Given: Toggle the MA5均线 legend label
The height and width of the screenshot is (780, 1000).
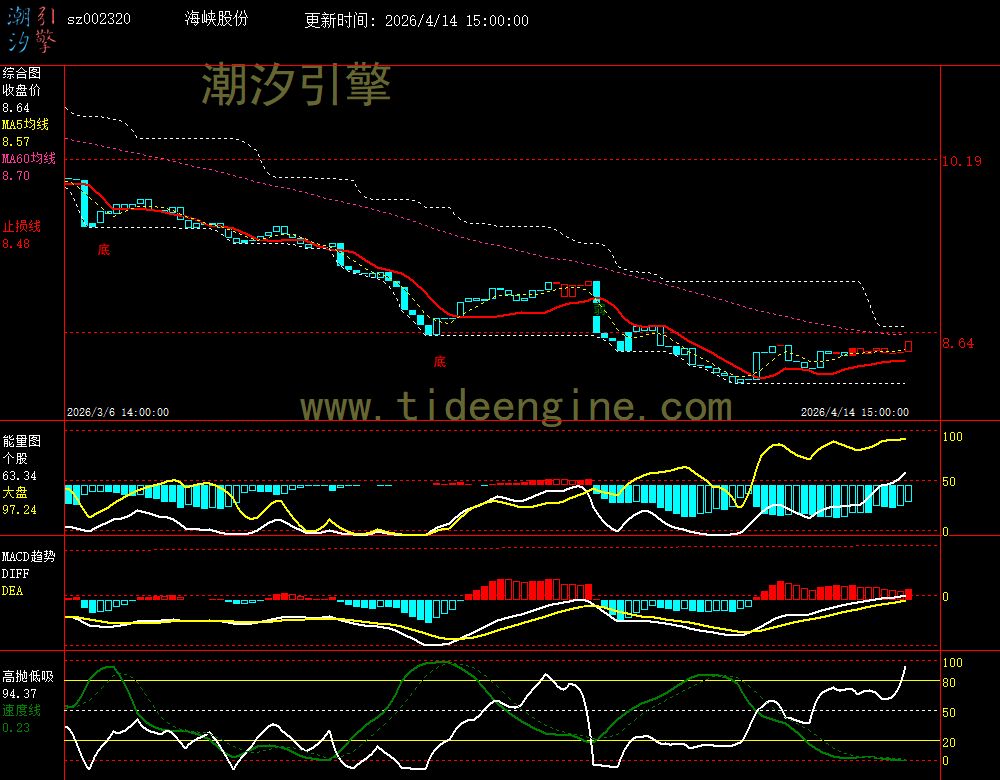Looking at the screenshot, I should click(28, 125).
